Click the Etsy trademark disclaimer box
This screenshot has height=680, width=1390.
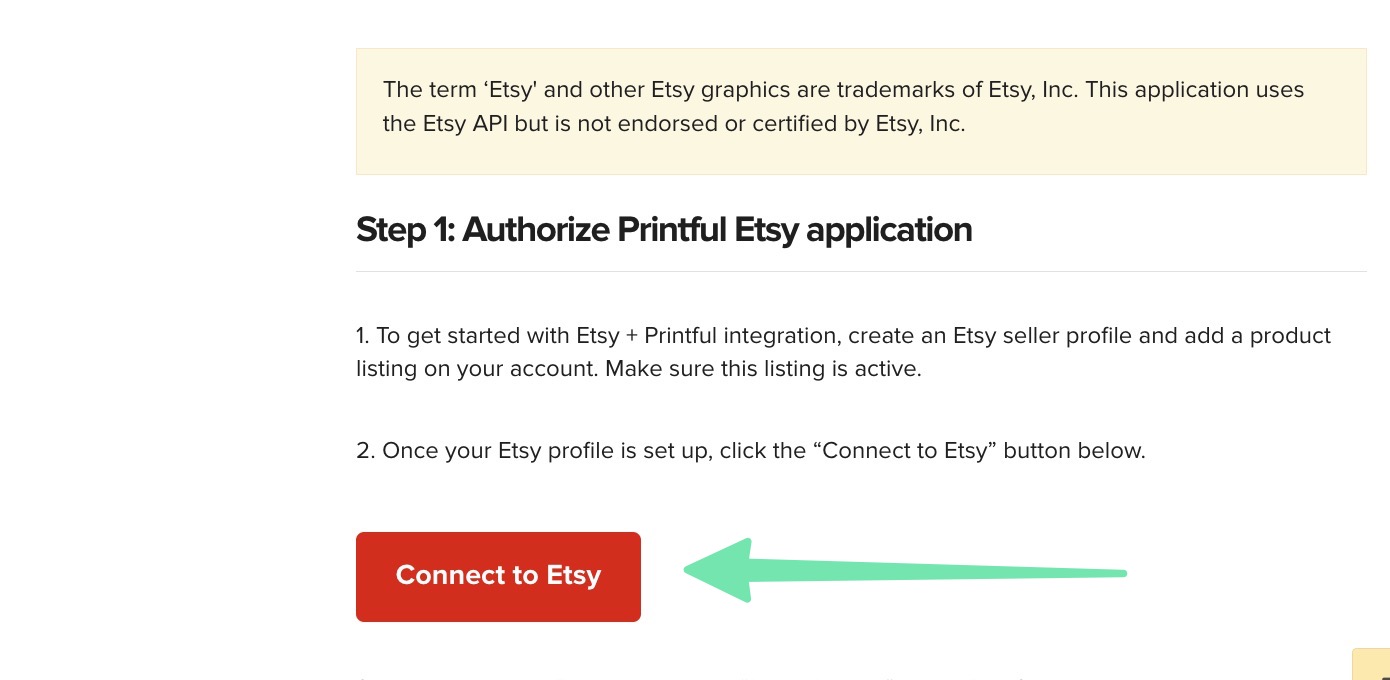click(x=861, y=110)
